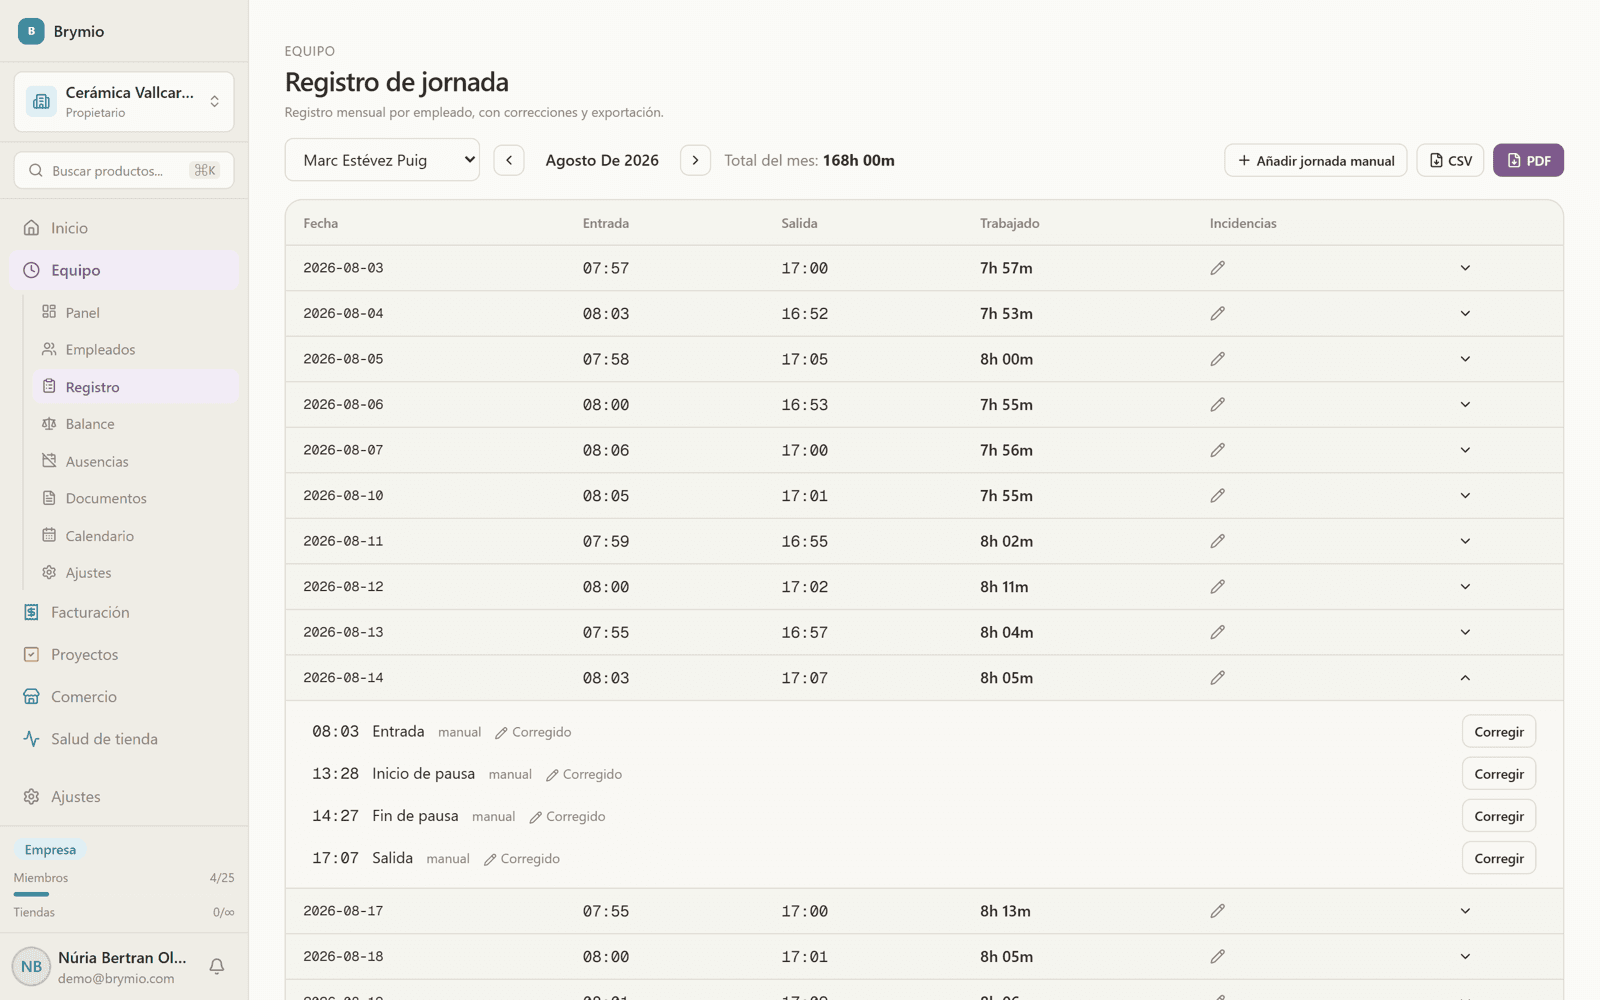Image resolution: width=1600 pixels, height=1000 pixels.
Task: Open Calendario in Equipo submenu
Action: [135, 536]
